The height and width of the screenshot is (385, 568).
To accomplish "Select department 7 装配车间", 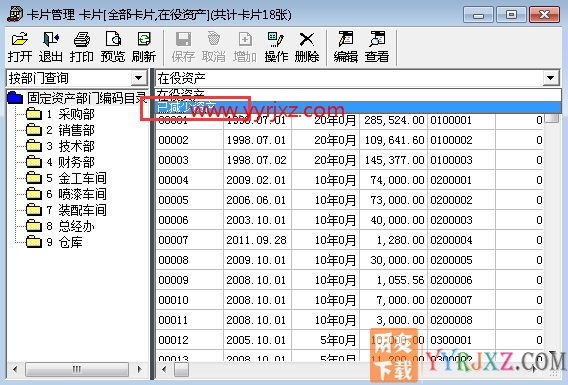I will 76,210.
